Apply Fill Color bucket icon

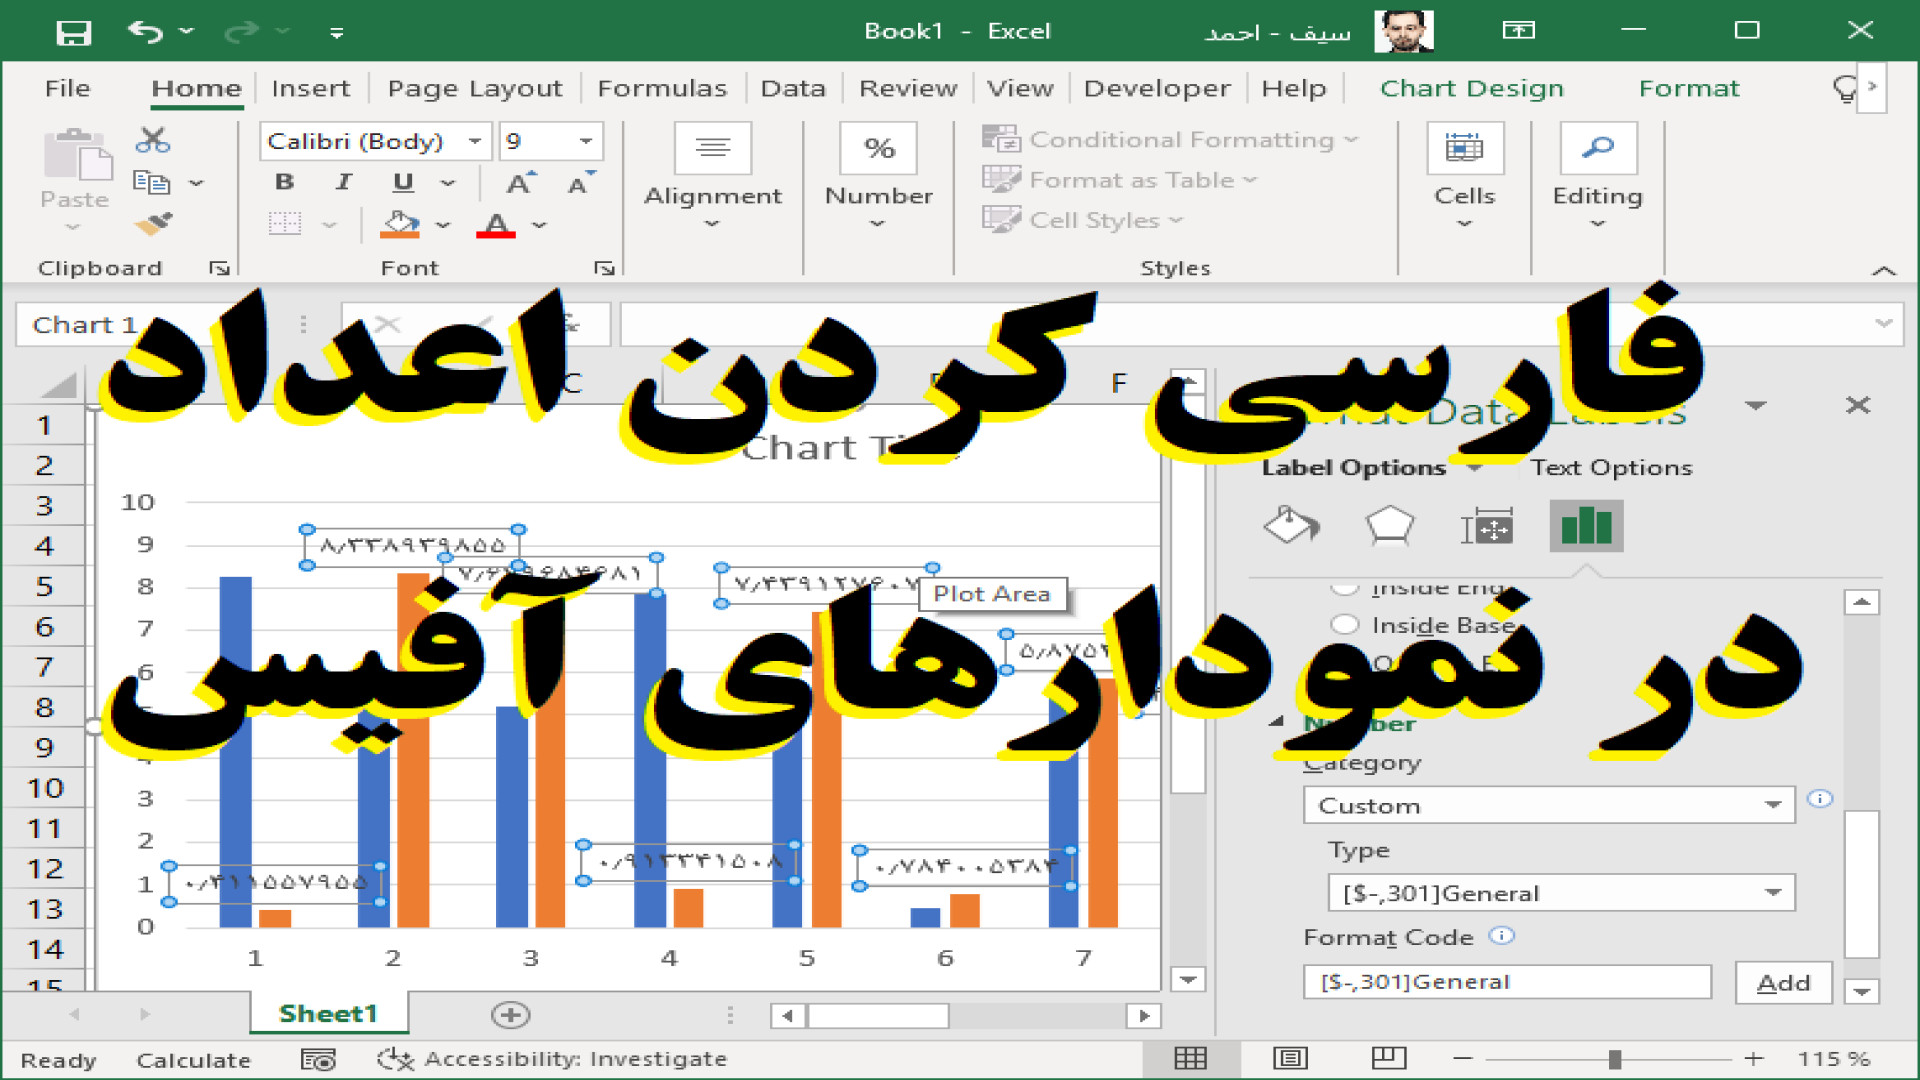pos(400,224)
